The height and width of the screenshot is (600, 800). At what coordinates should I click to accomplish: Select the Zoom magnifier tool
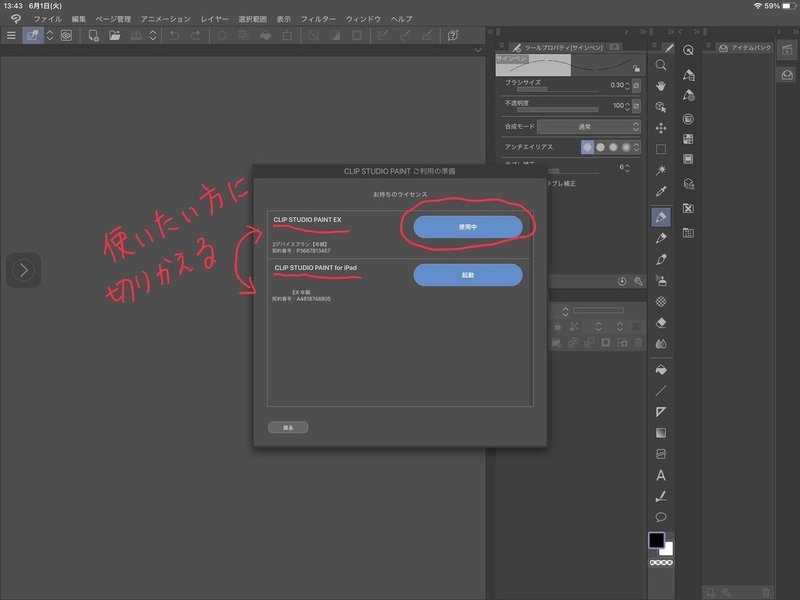point(661,65)
